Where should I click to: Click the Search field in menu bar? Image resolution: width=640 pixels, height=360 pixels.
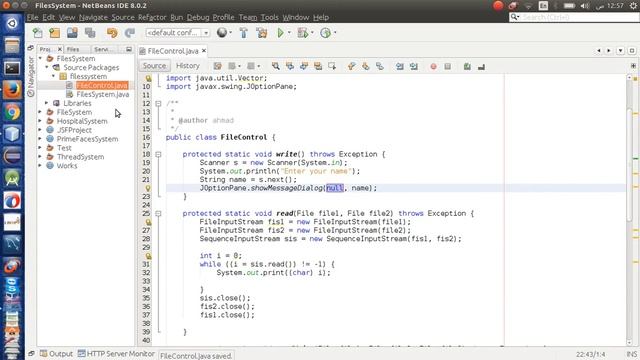(x=575, y=17)
